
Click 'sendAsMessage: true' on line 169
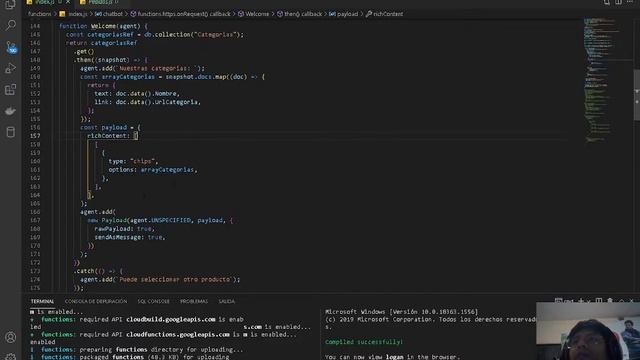tap(129, 237)
